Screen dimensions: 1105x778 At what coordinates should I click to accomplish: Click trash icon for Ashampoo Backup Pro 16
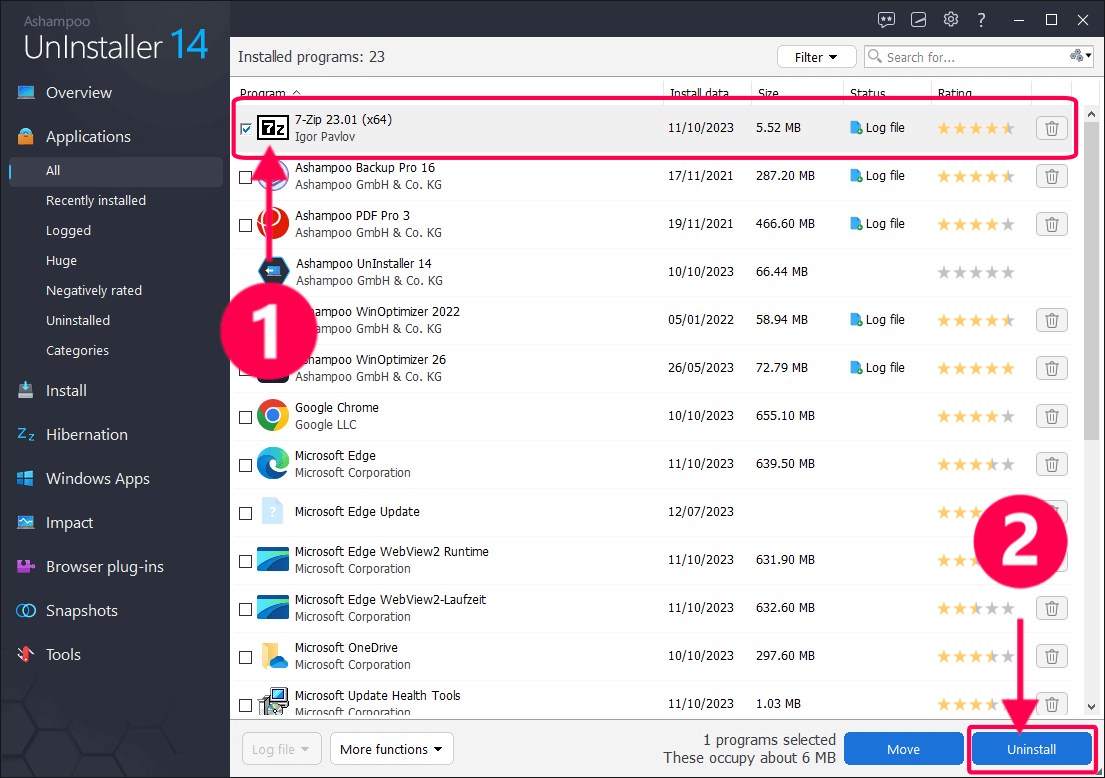pos(1051,176)
